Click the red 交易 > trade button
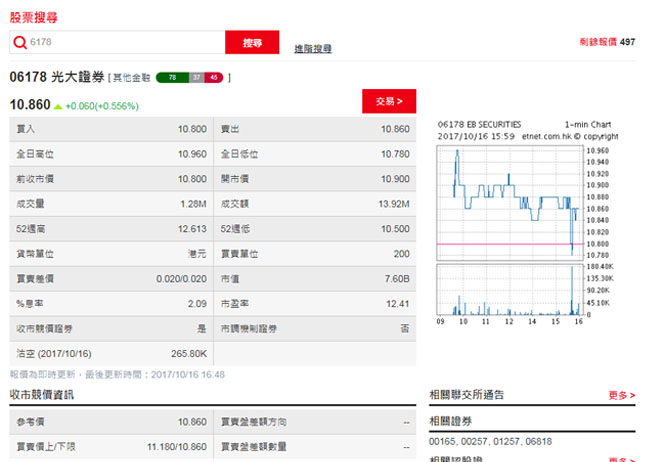Viewport: 650px width, 462px height. tap(389, 101)
